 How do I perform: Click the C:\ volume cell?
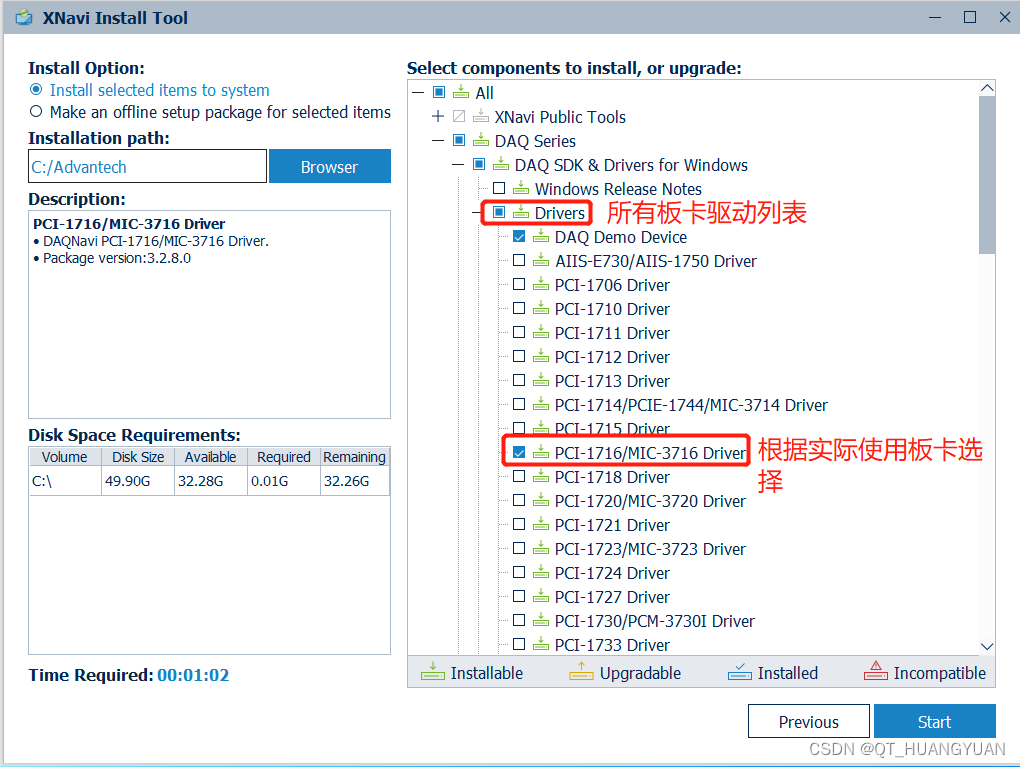tap(65, 481)
